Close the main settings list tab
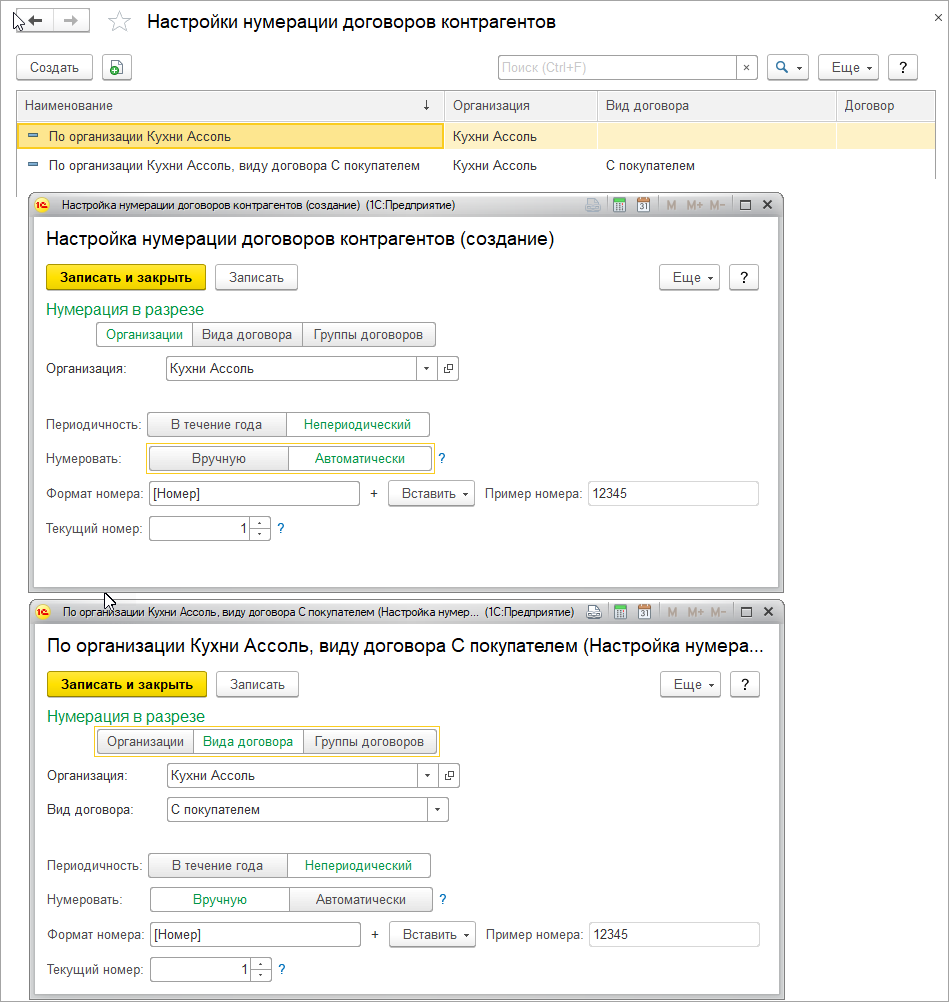 click(938, 17)
